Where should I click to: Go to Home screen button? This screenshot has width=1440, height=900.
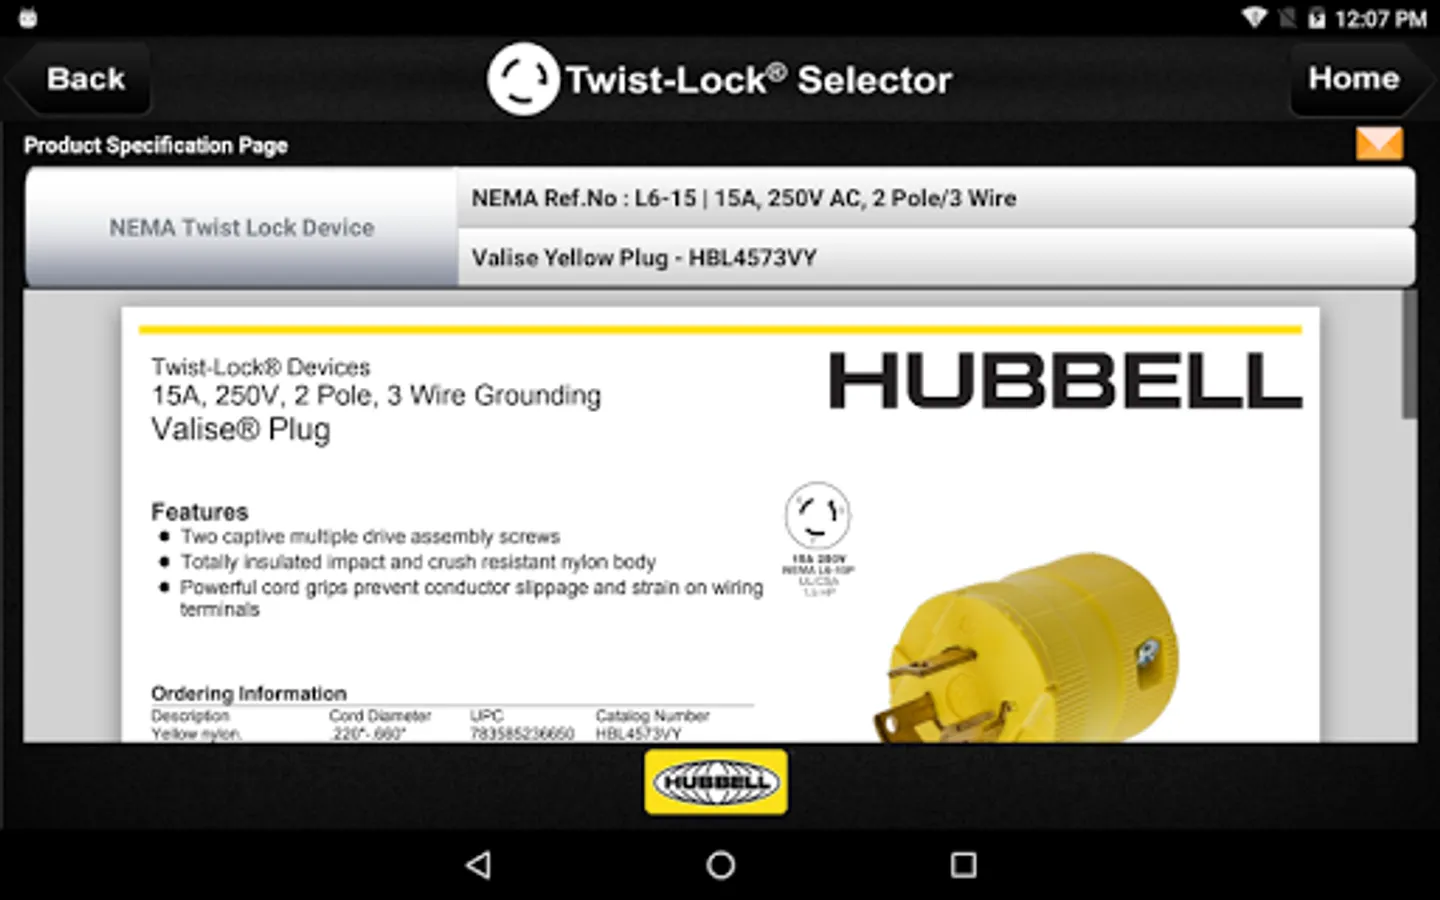tap(1358, 79)
